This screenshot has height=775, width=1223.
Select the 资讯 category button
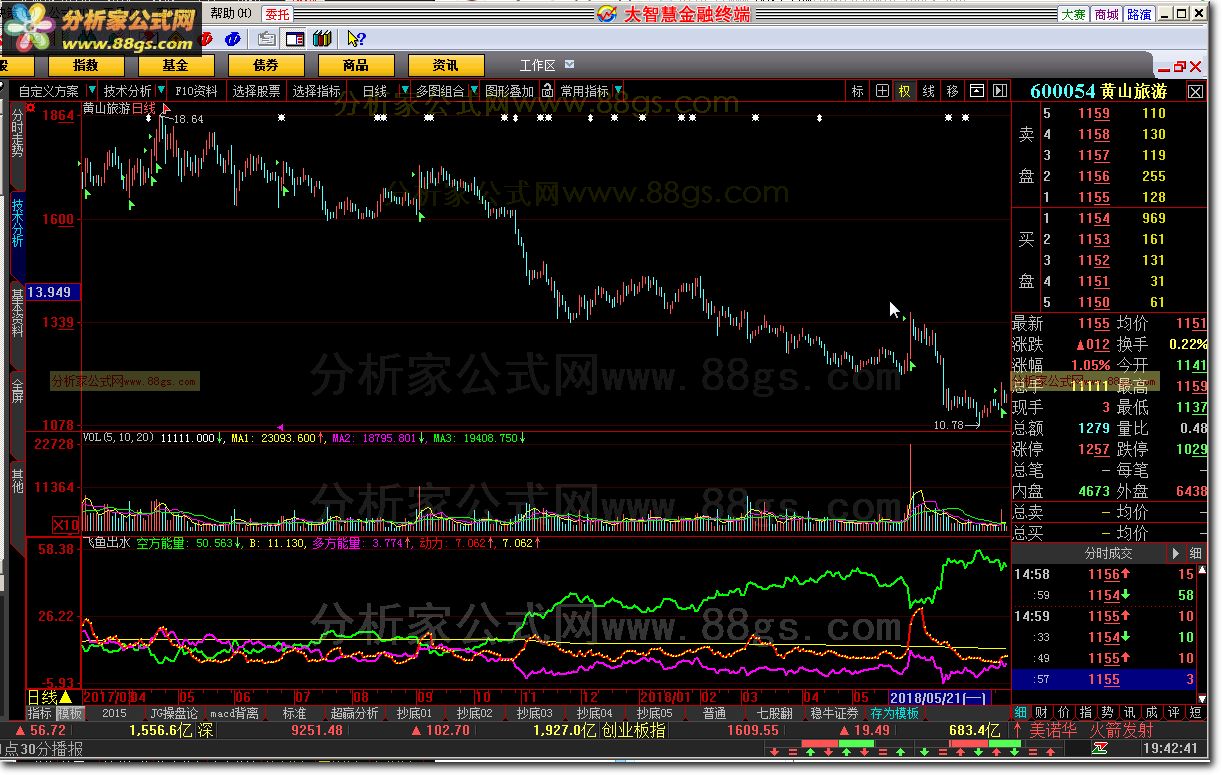click(x=446, y=65)
